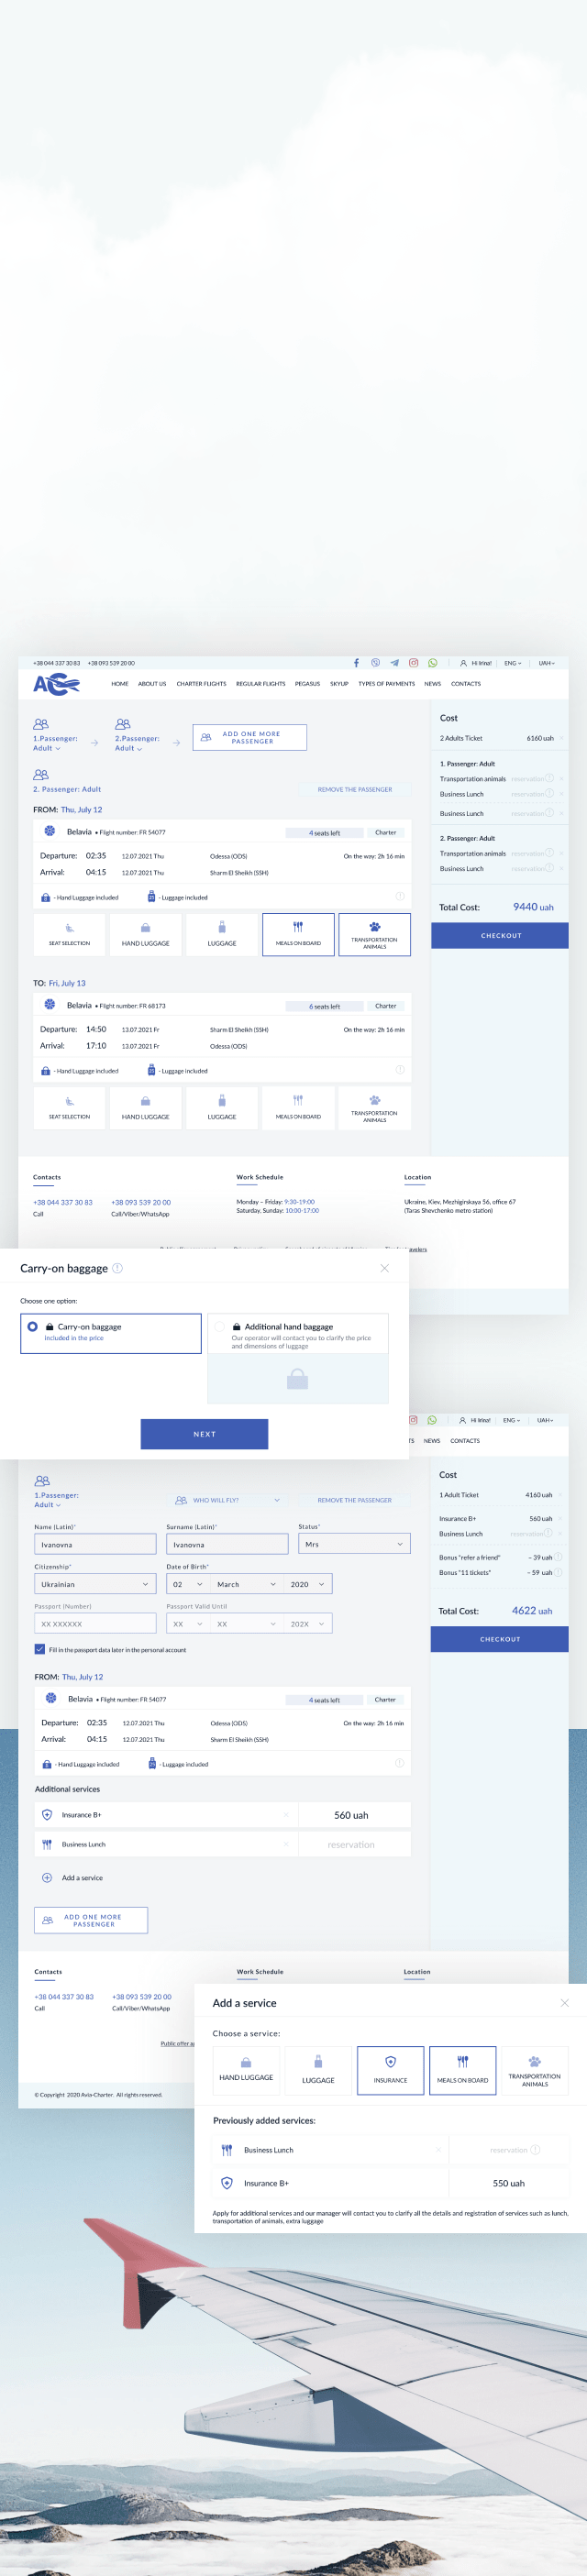Click Checkout button under 9440 uah total
Viewport: 587px width, 2576px height.
click(500, 935)
